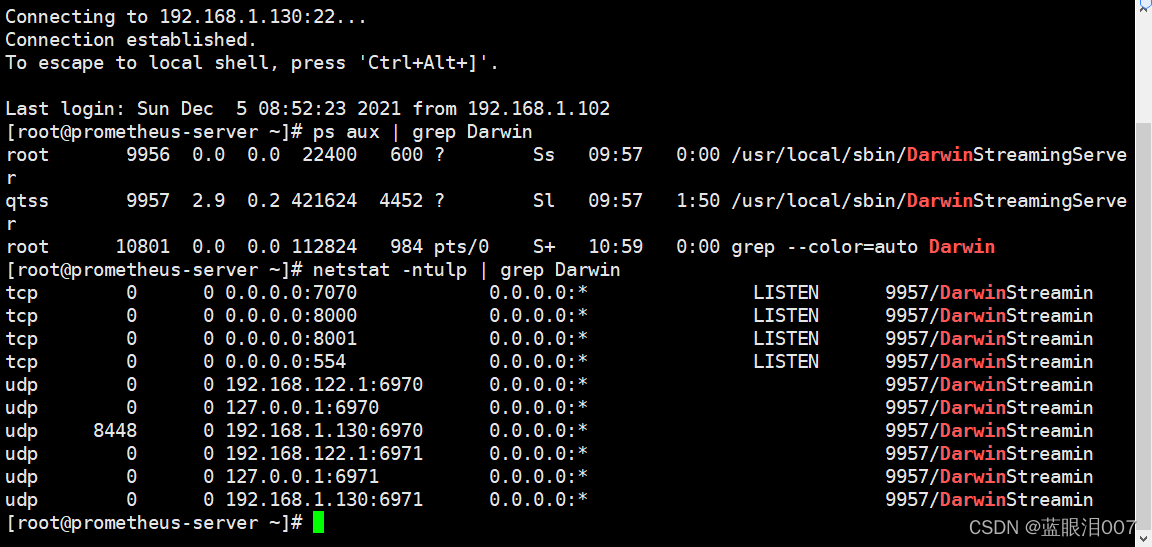Click the Recv-Q value 8448
The width and height of the screenshot is (1152, 547).
point(115,431)
